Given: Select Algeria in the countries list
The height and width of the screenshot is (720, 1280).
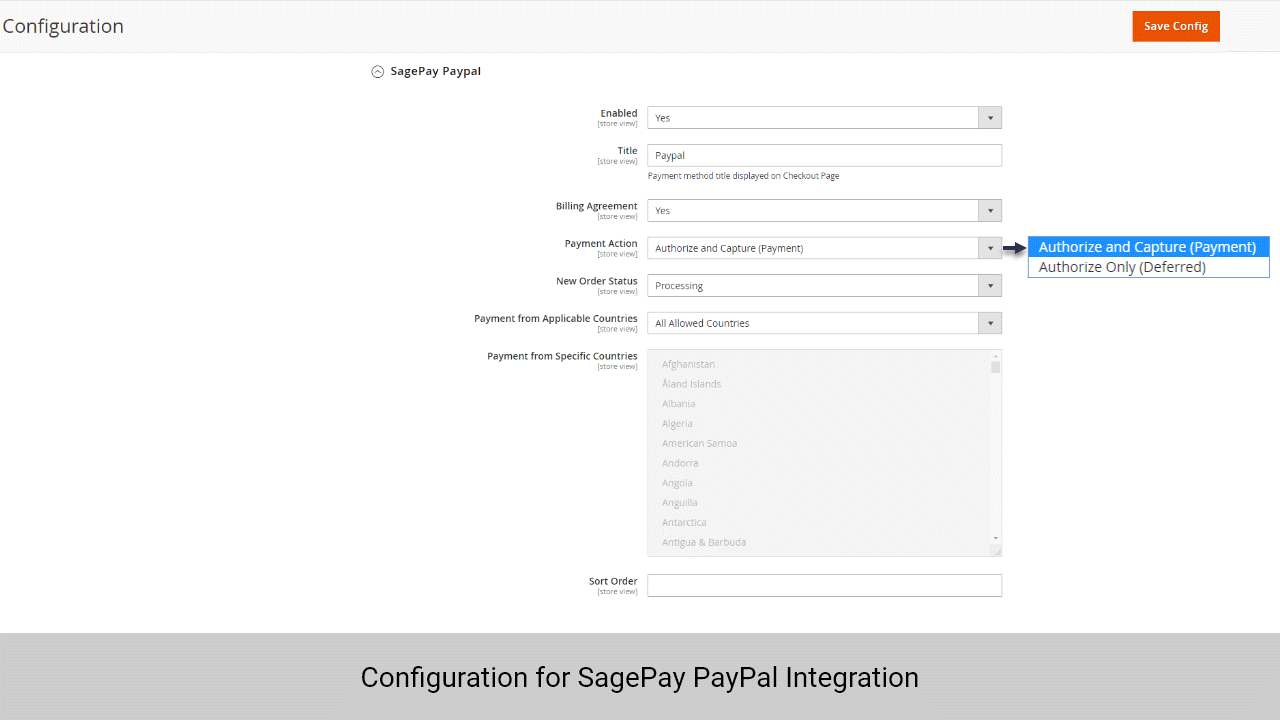Looking at the screenshot, I should pyautogui.click(x=677, y=424).
